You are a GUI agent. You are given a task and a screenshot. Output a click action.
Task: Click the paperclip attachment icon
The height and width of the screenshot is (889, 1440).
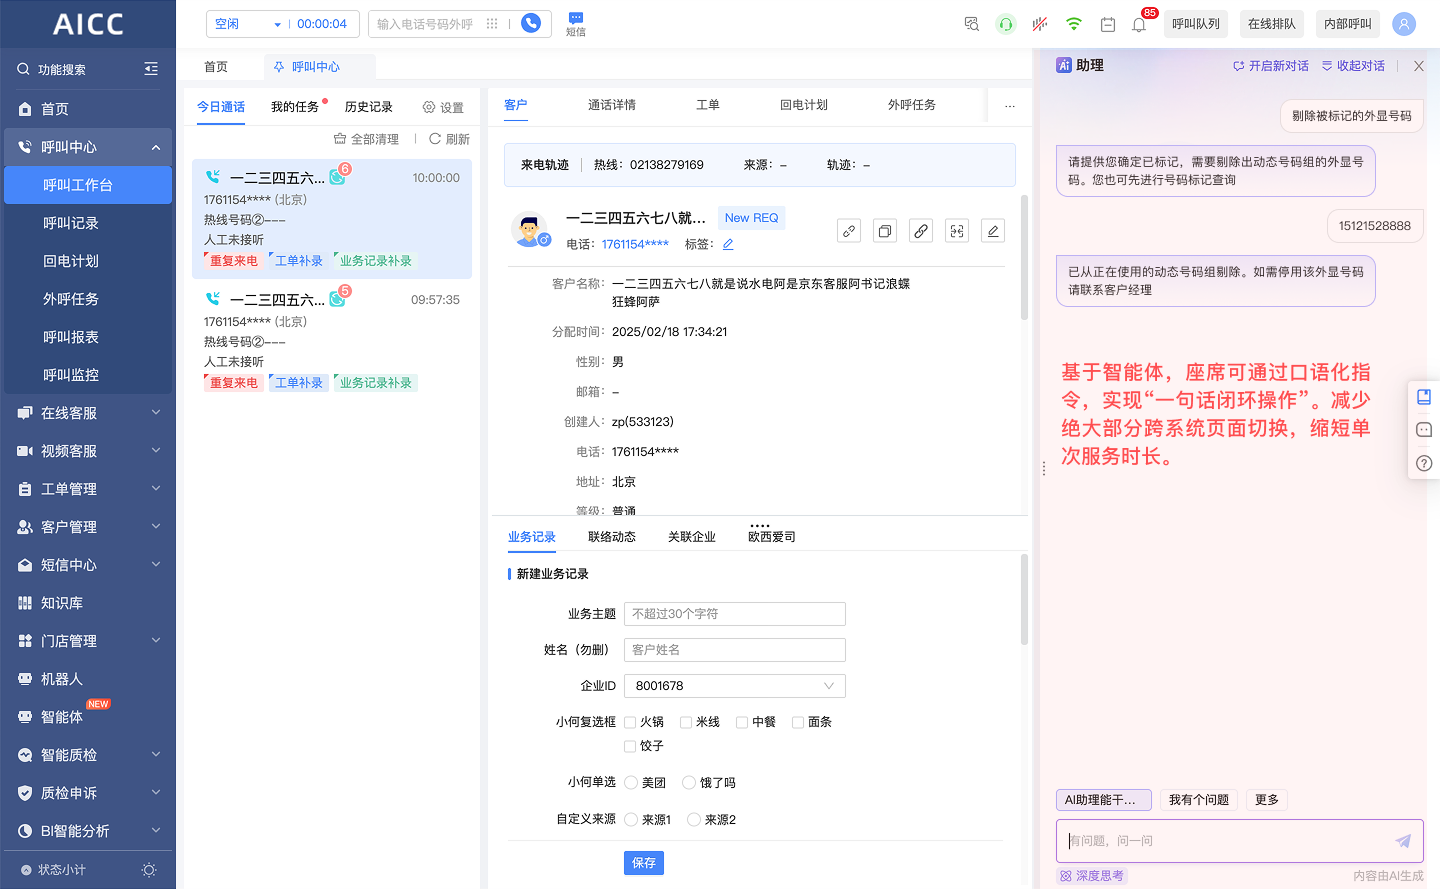pos(921,231)
